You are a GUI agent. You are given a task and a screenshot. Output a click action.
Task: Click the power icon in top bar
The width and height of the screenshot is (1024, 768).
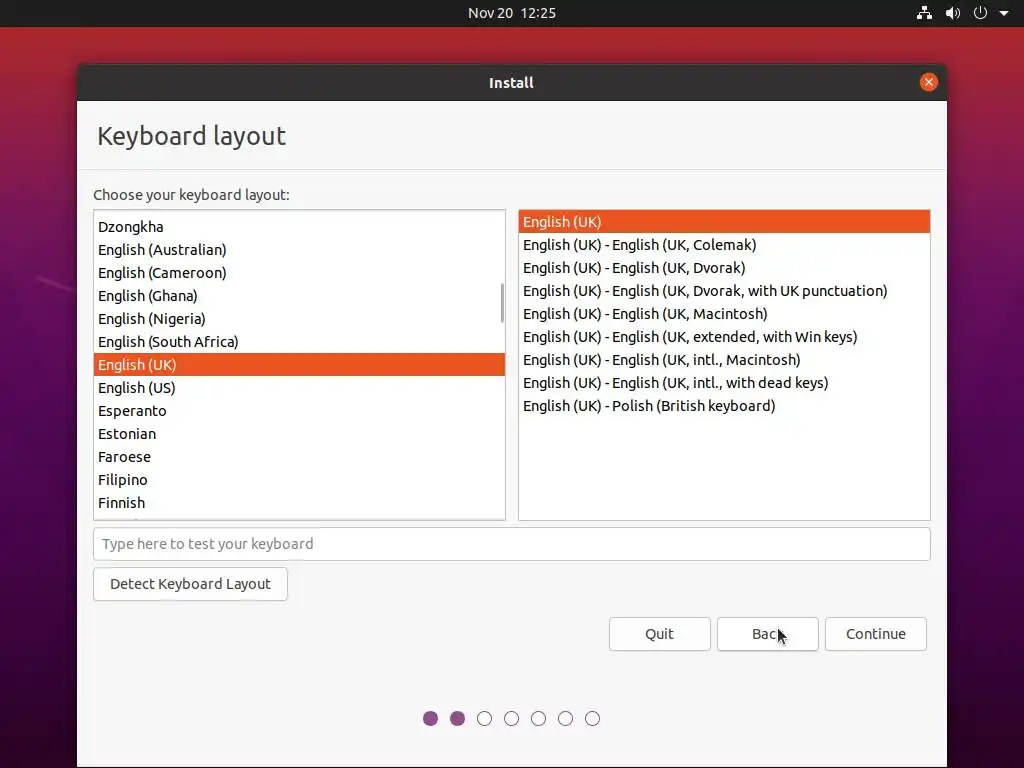point(980,13)
